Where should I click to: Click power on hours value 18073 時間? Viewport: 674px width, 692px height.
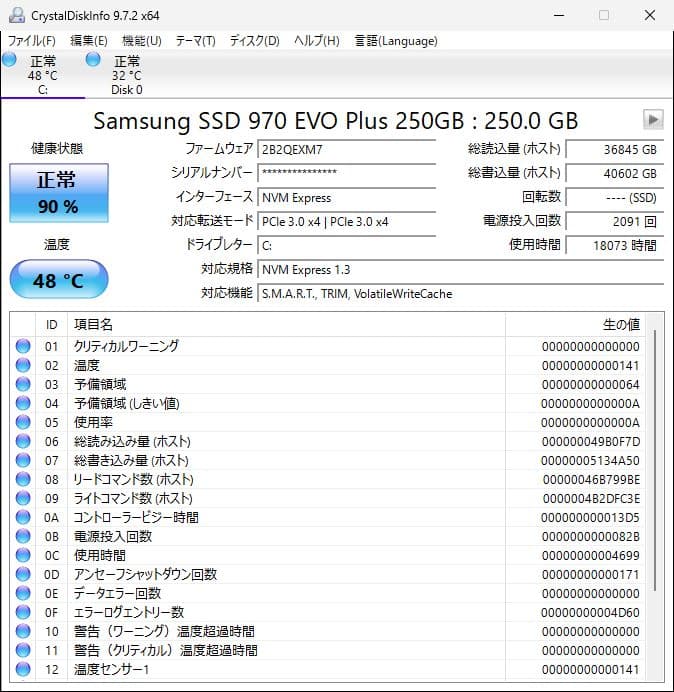[614, 245]
